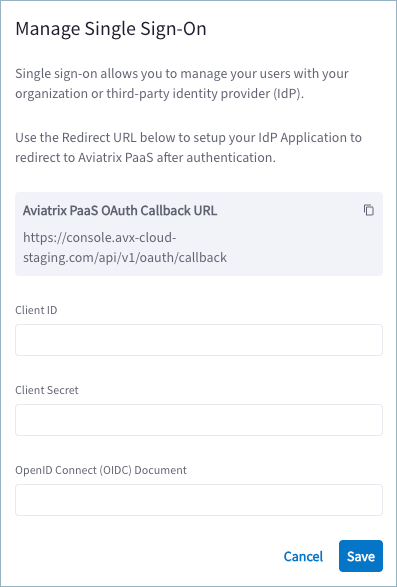The width and height of the screenshot is (397, 587).
Task: Click the Manage Single Sign-On heading
Action: pyautogui.click(x=111, y=29)
